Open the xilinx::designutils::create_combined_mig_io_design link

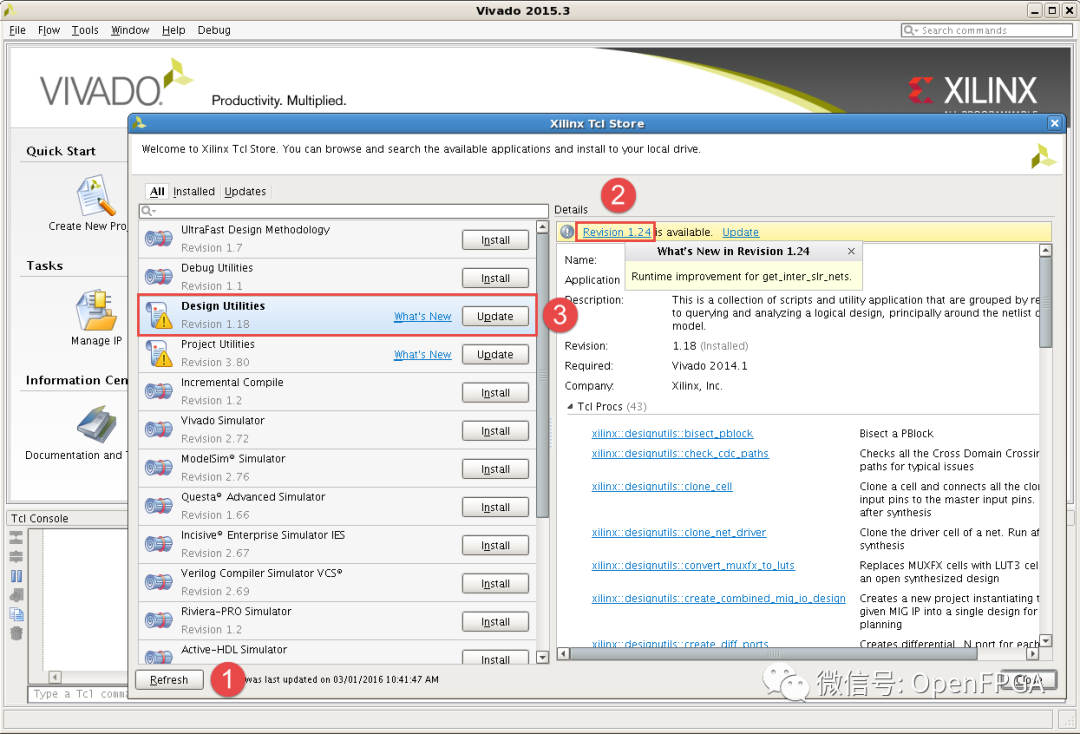coord(718,599)
